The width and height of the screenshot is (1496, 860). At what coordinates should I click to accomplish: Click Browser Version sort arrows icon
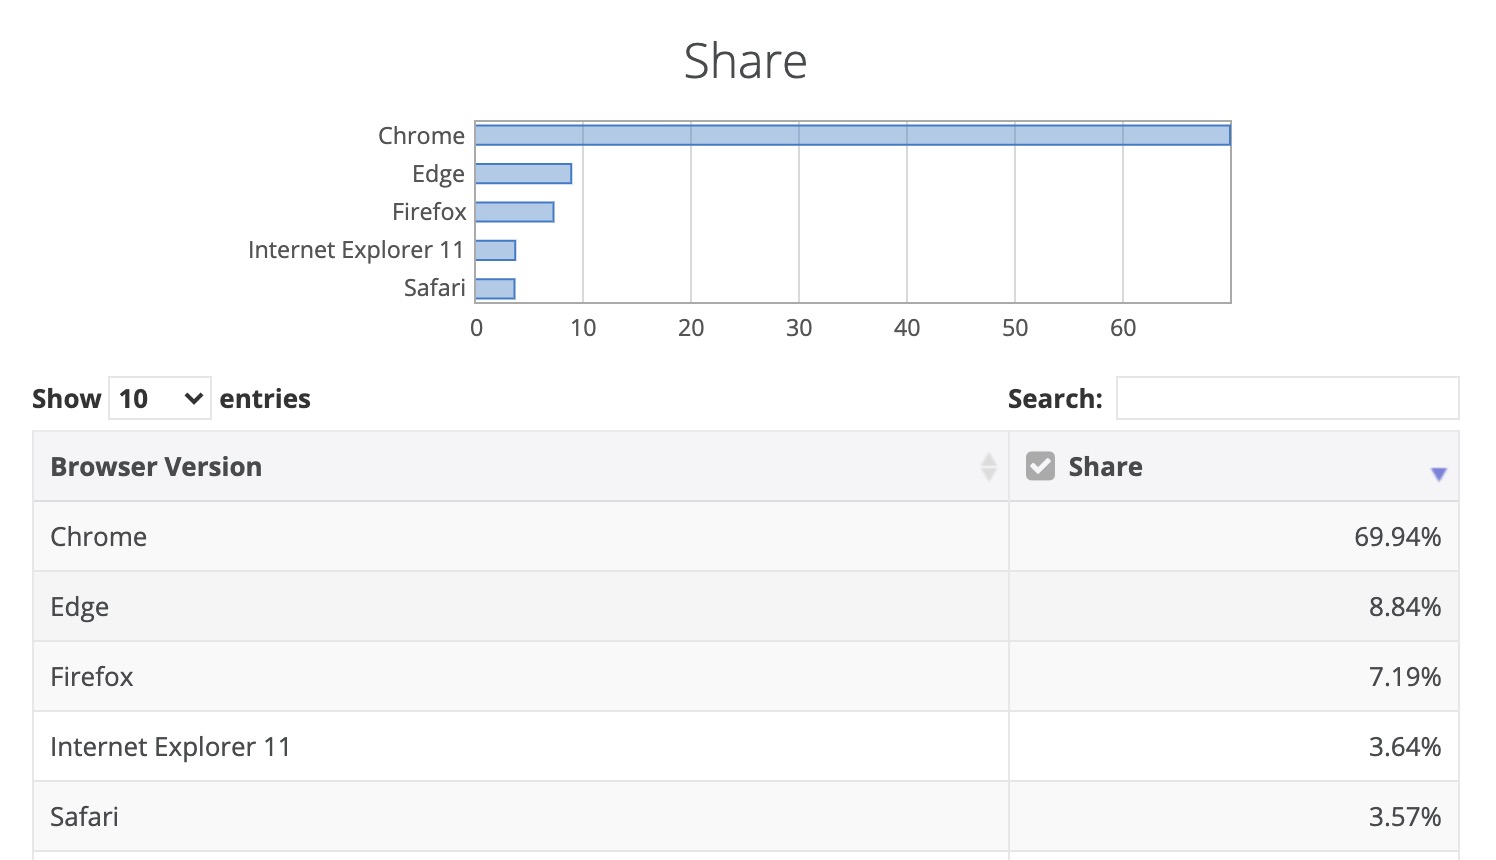tap(988, 467)
